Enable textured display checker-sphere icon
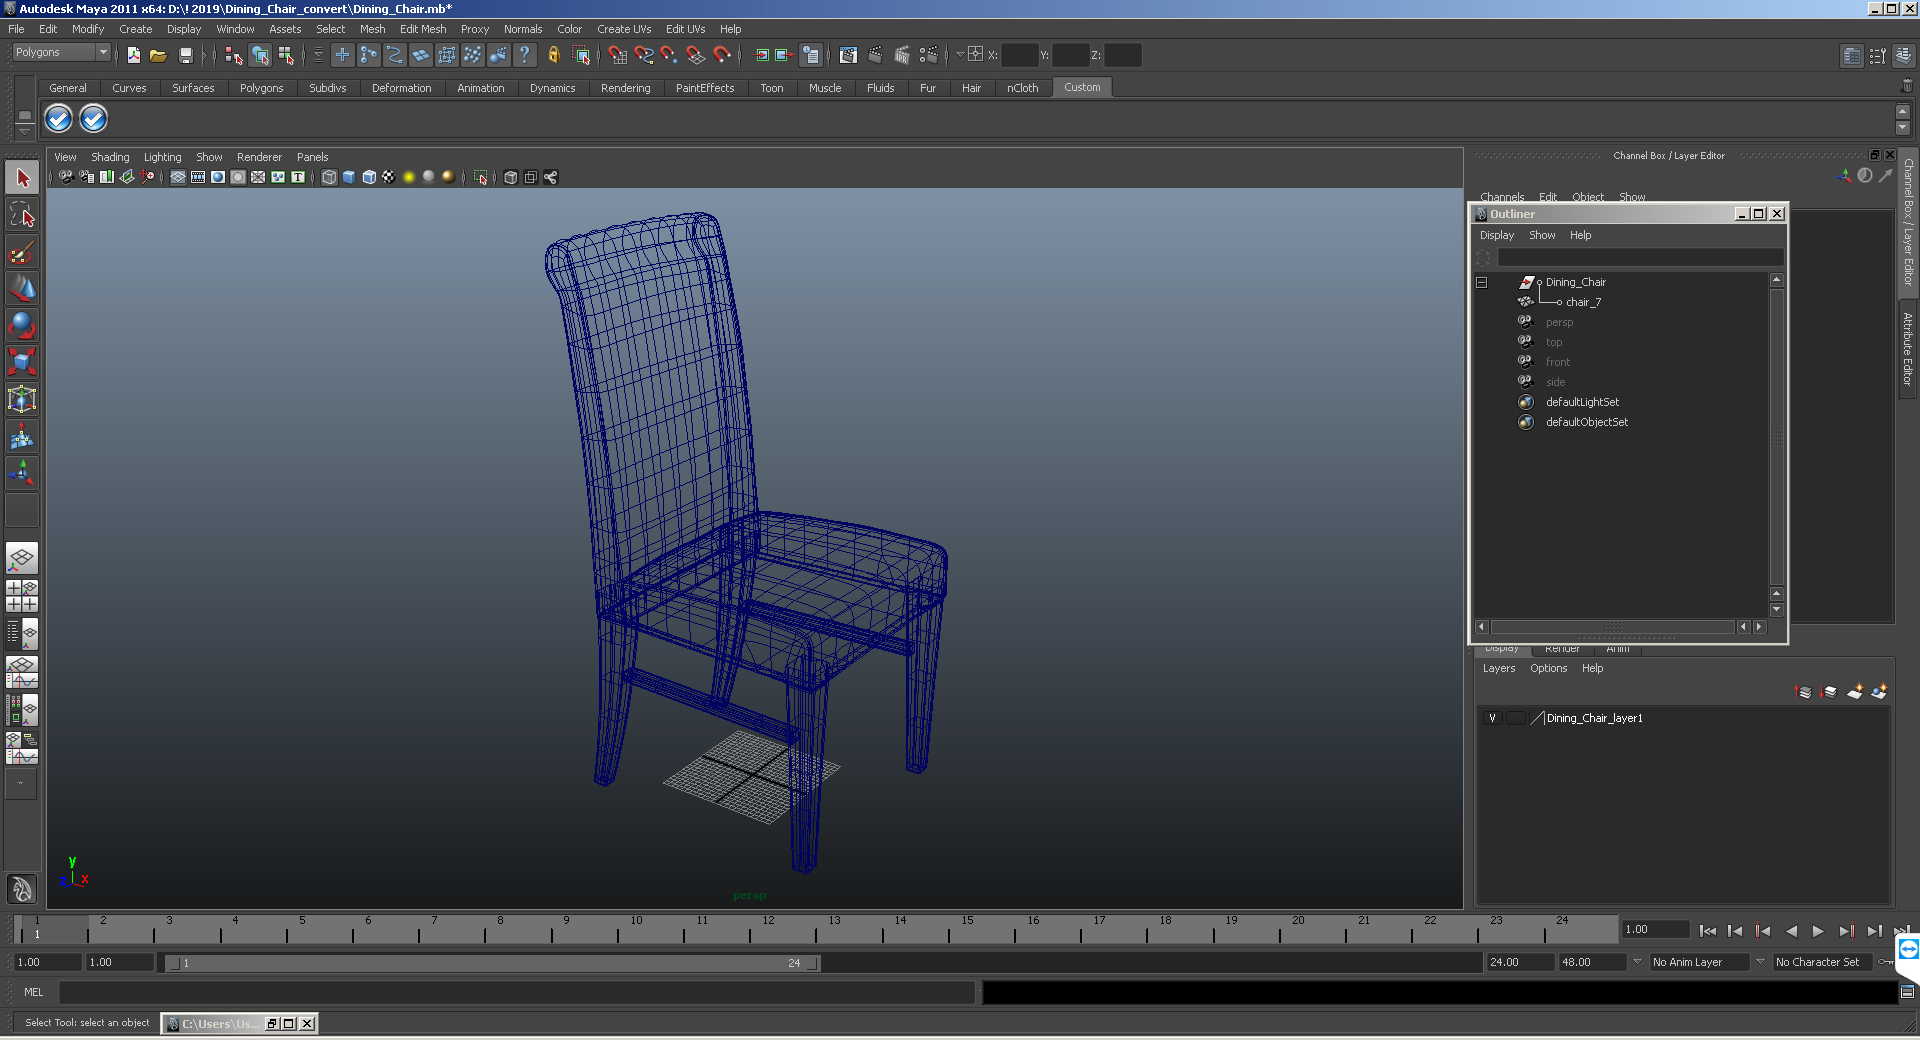The width and height of the screenshot is (1920, 1040). [389, 177]
